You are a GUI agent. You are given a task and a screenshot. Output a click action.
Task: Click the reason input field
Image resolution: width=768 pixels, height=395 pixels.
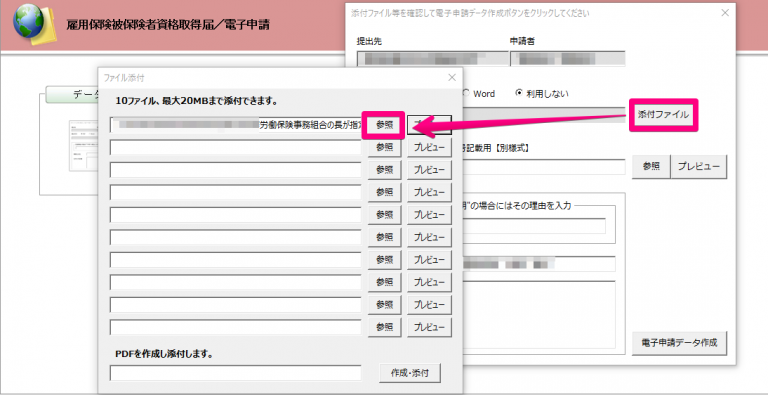click(x=534, y=226)
